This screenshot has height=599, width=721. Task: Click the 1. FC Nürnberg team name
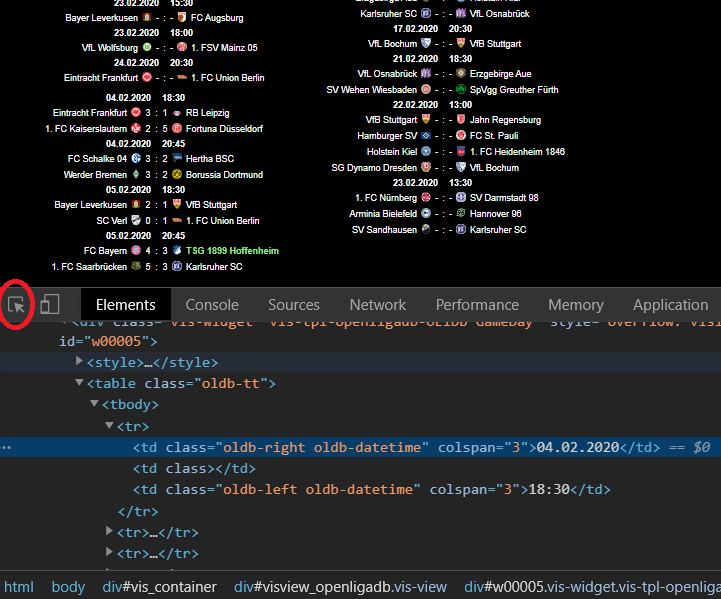[x=386, y=198]
